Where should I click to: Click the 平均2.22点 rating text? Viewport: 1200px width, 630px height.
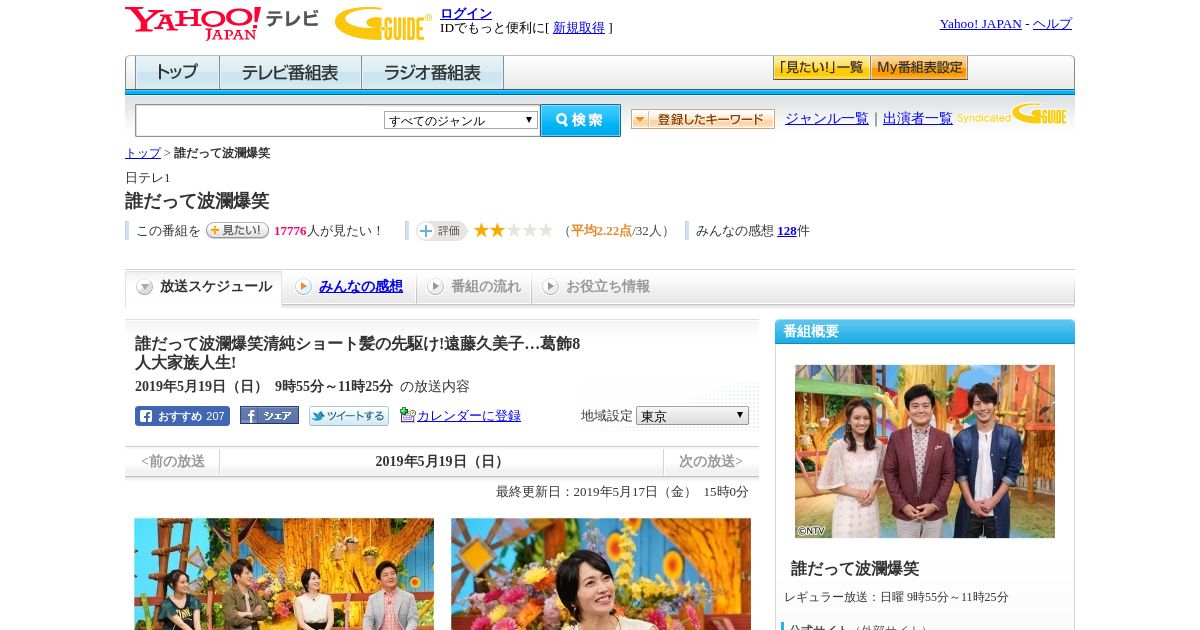601,231
